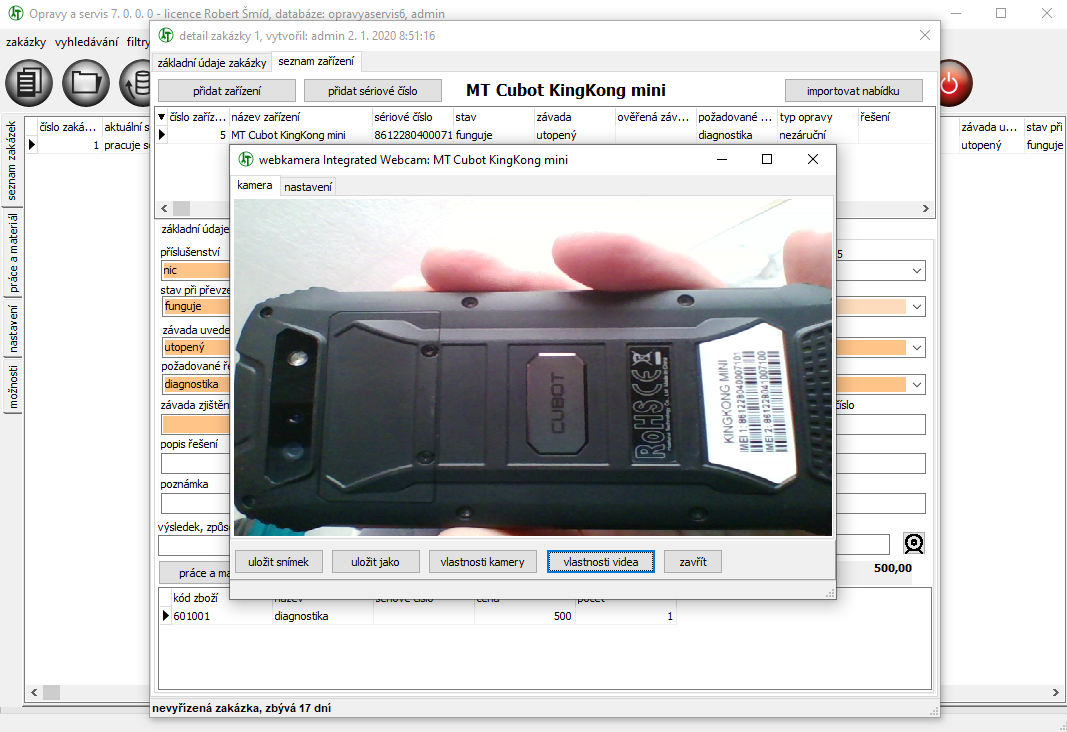The width and height of the screenshot is (1067, 732).
Task: Click číslo zaká… header in main window
Action: pos(69,127)
